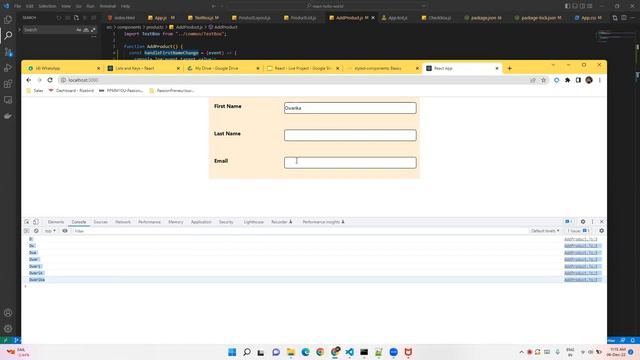
Task: Open File Explorer from taskbar
Action: pyautogui.click(x=291, y=352)
